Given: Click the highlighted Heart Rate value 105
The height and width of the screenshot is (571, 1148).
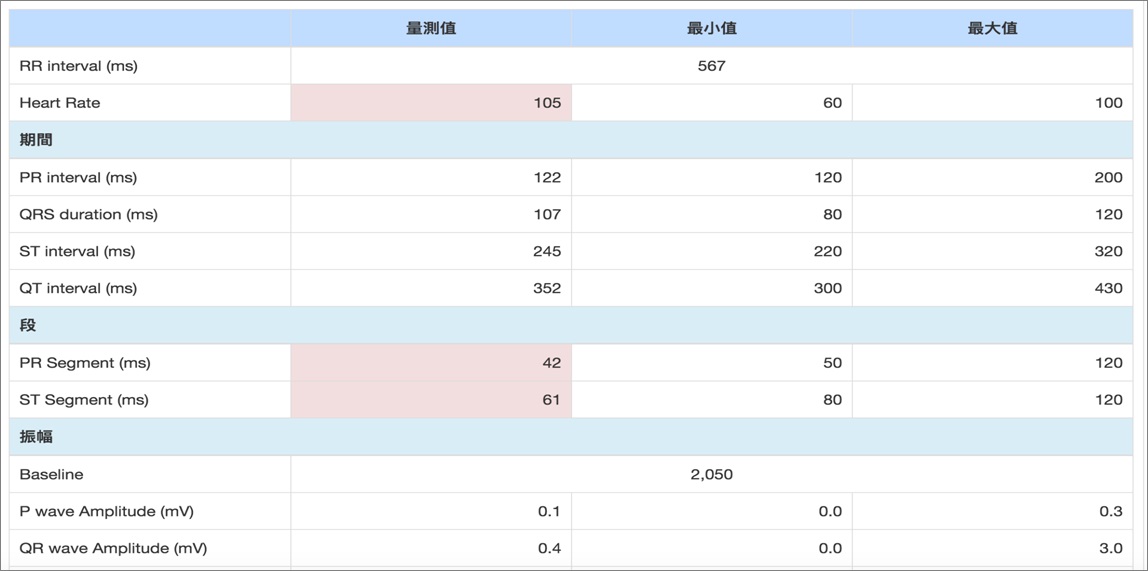Looking at the screenshot, I should click(547, 103).
